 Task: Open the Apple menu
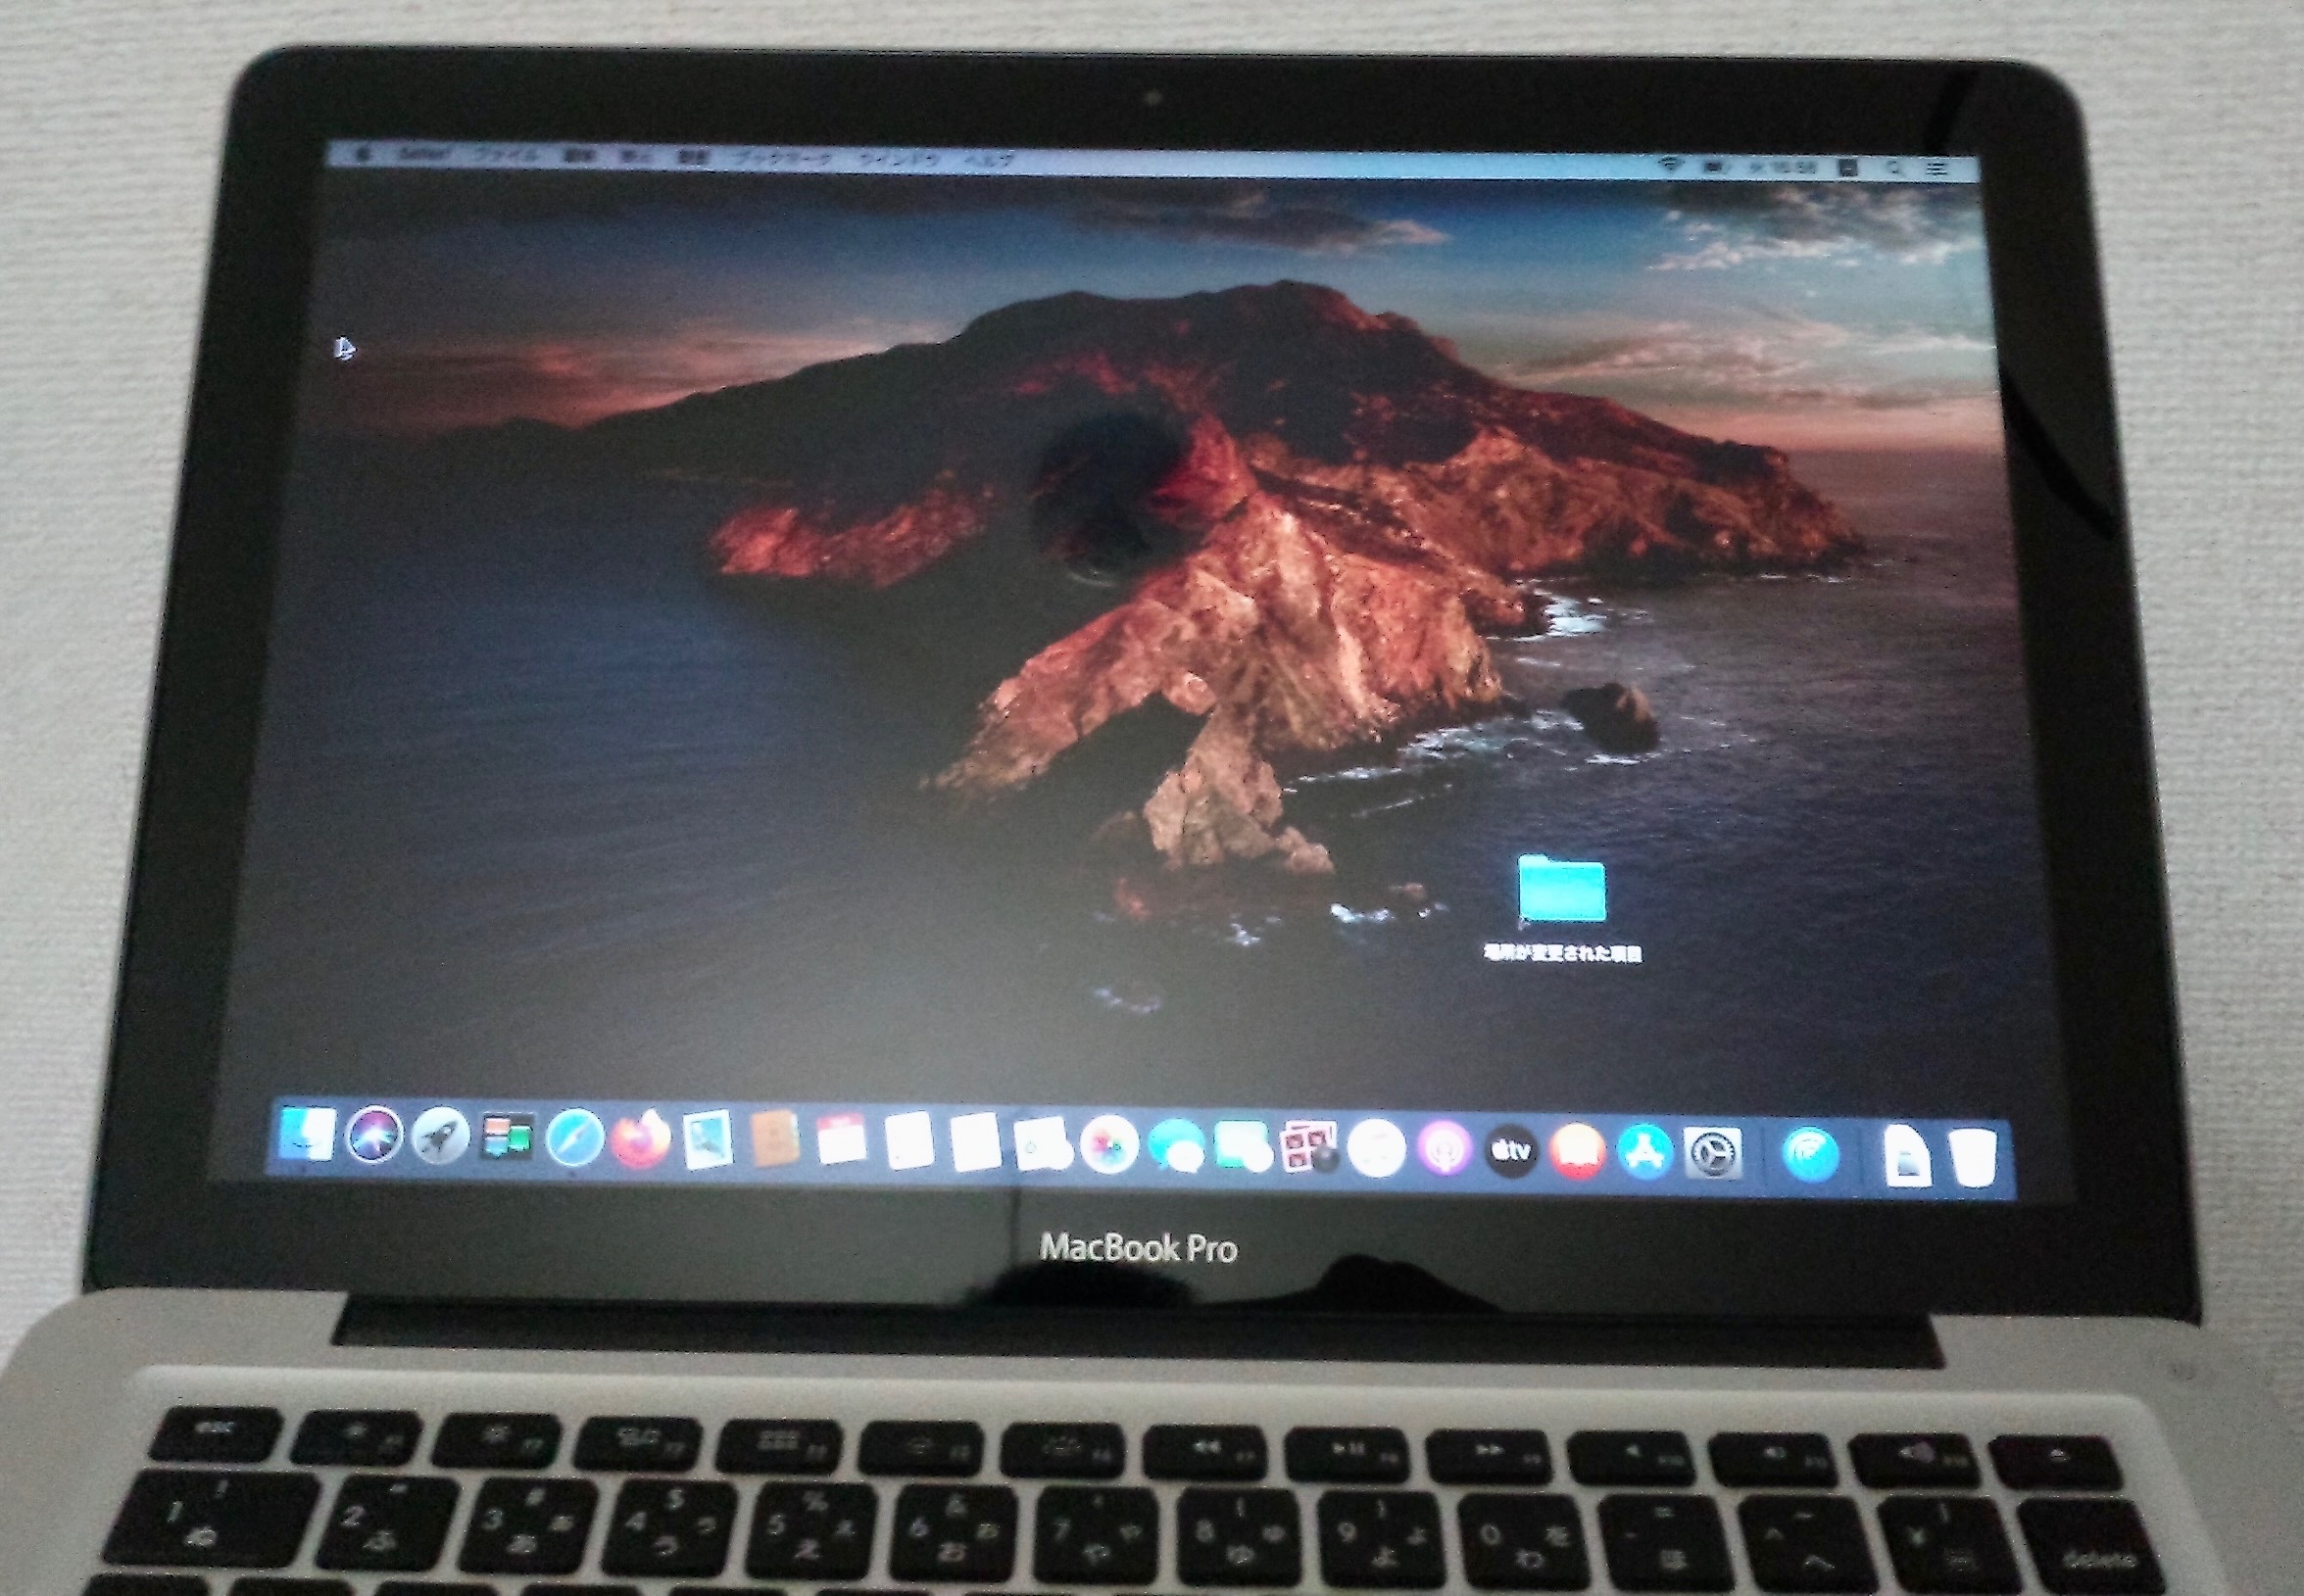pos(362,155)
